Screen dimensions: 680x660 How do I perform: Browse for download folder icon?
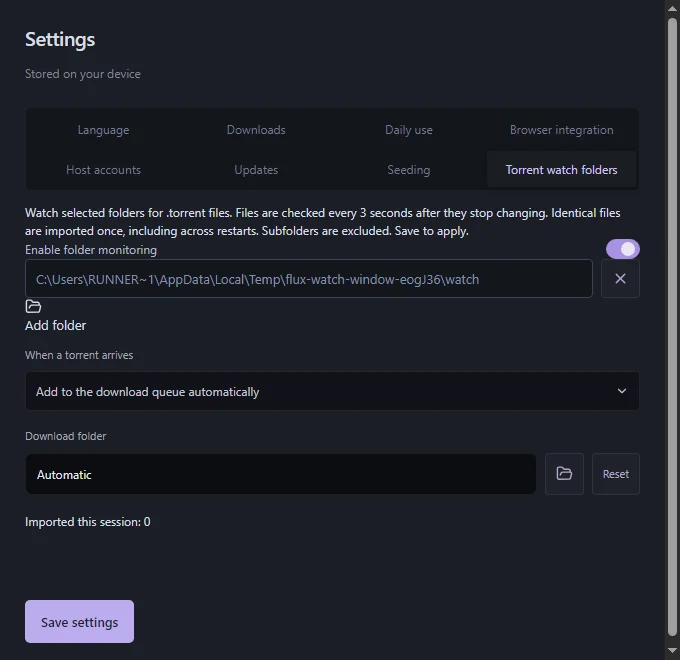[564, 474]
